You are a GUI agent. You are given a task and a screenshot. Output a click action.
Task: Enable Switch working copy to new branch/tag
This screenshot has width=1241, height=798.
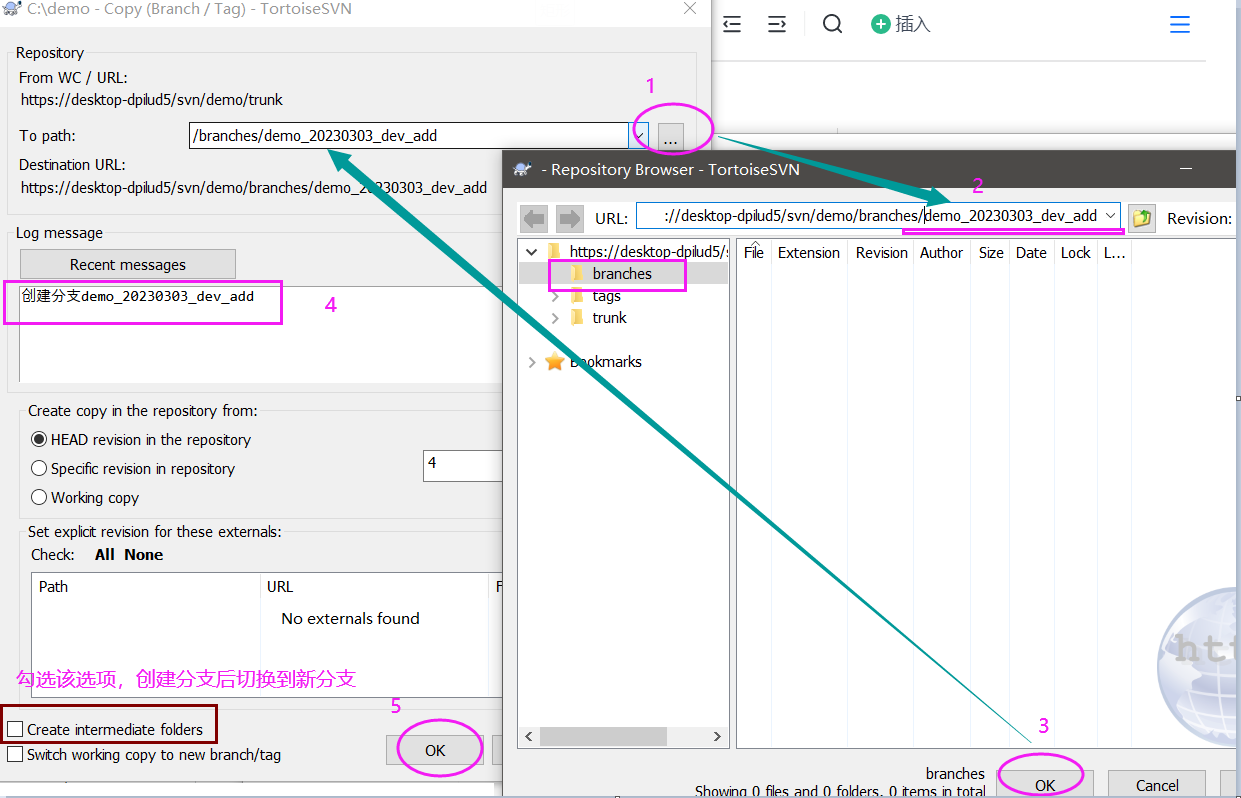(15, 755)
